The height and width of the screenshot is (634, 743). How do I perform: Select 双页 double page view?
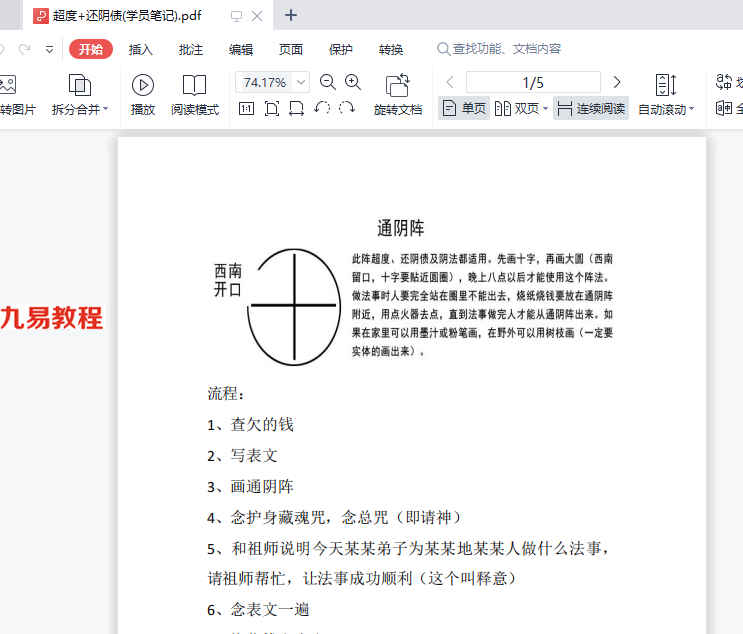[x=517, y=109]
